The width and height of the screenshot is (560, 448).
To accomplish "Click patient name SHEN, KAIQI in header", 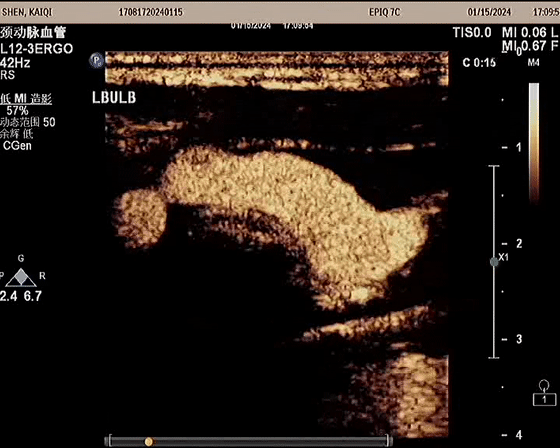I will point(27,12).
